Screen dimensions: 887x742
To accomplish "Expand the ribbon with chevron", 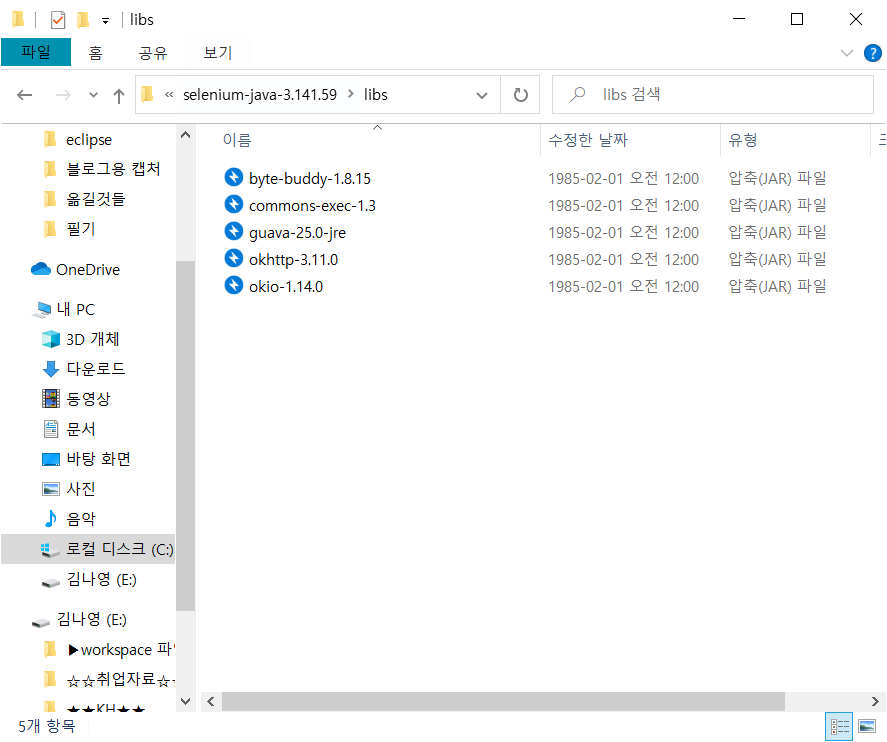I will coord(846,53).
